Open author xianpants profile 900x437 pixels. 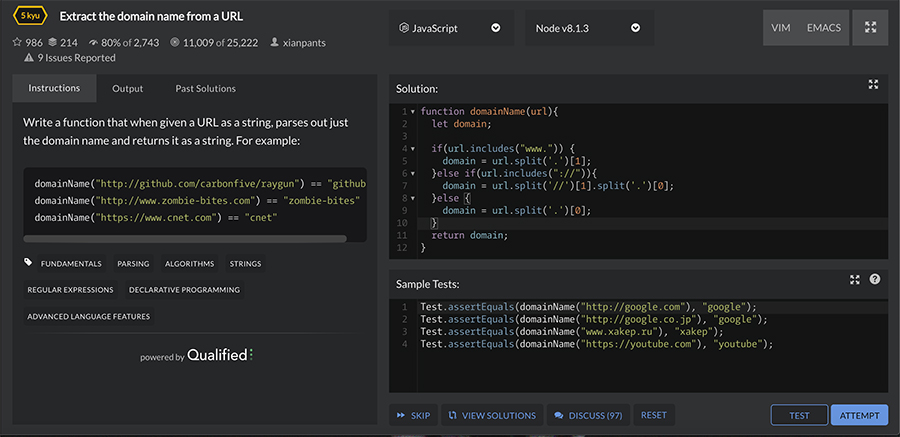(304, 42)
